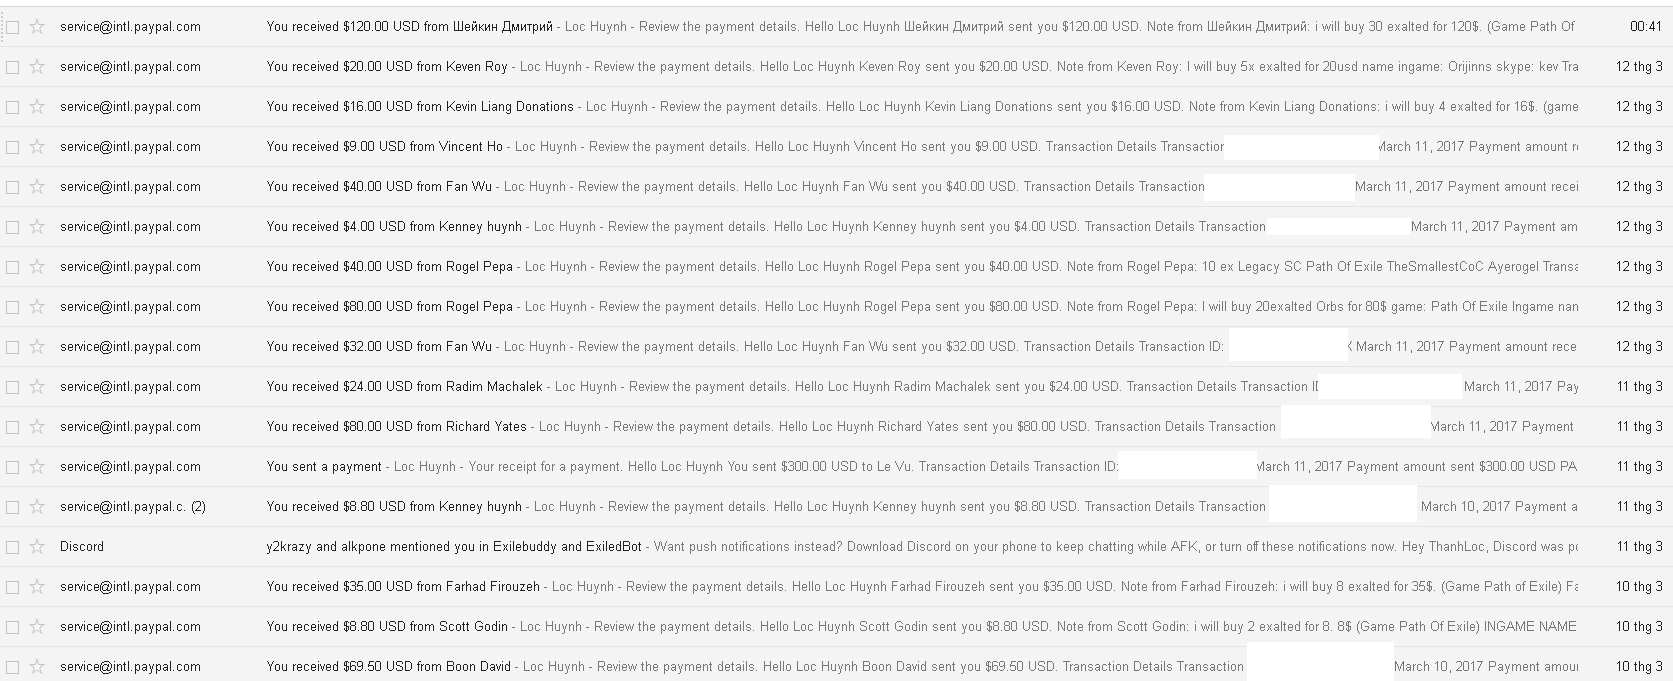Viewport: 1673px width, 681px height.
Task: Star the Radim Machalek payment email
Action: [x=38, y=387]
